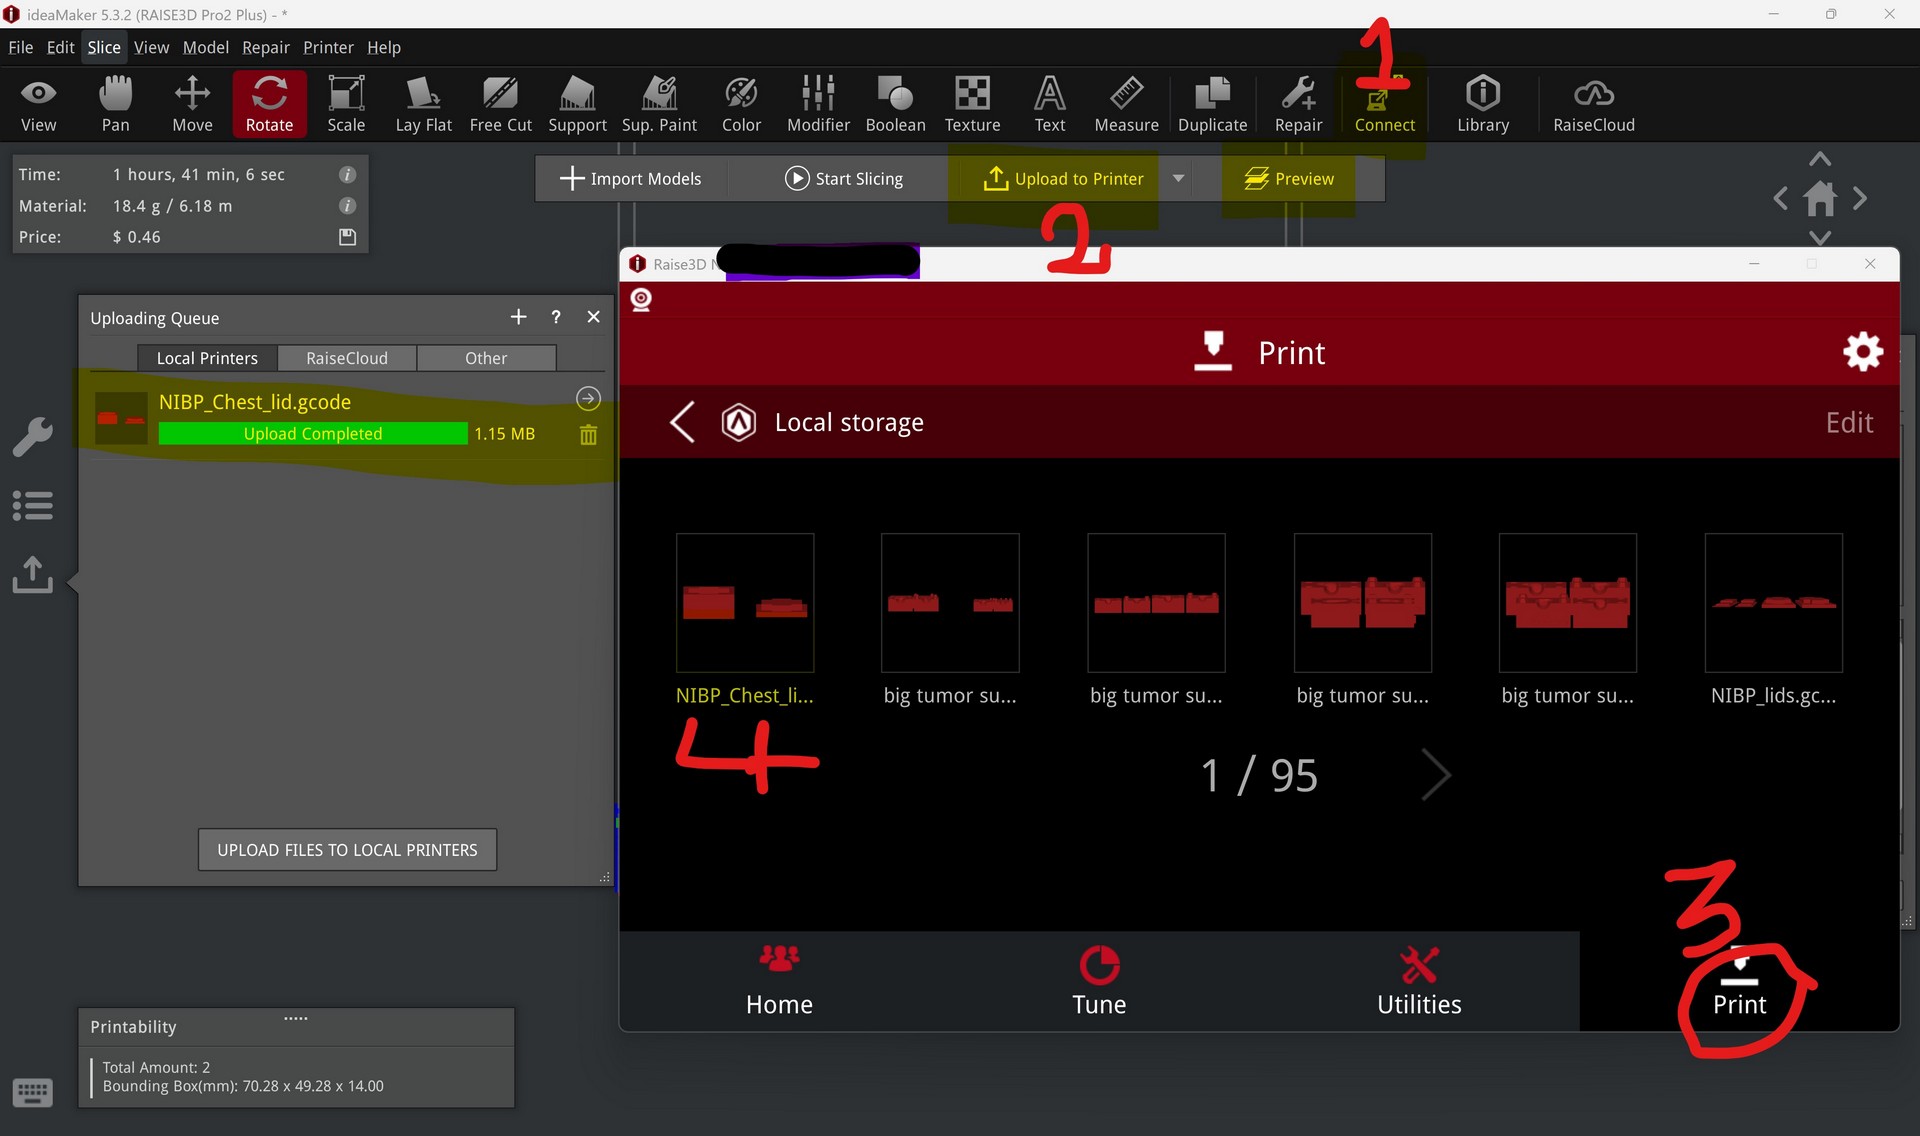Select the NIBP_lids.gcode thumbnail
This screenshot has height=1136, width=1920.
click(1773, 602)
